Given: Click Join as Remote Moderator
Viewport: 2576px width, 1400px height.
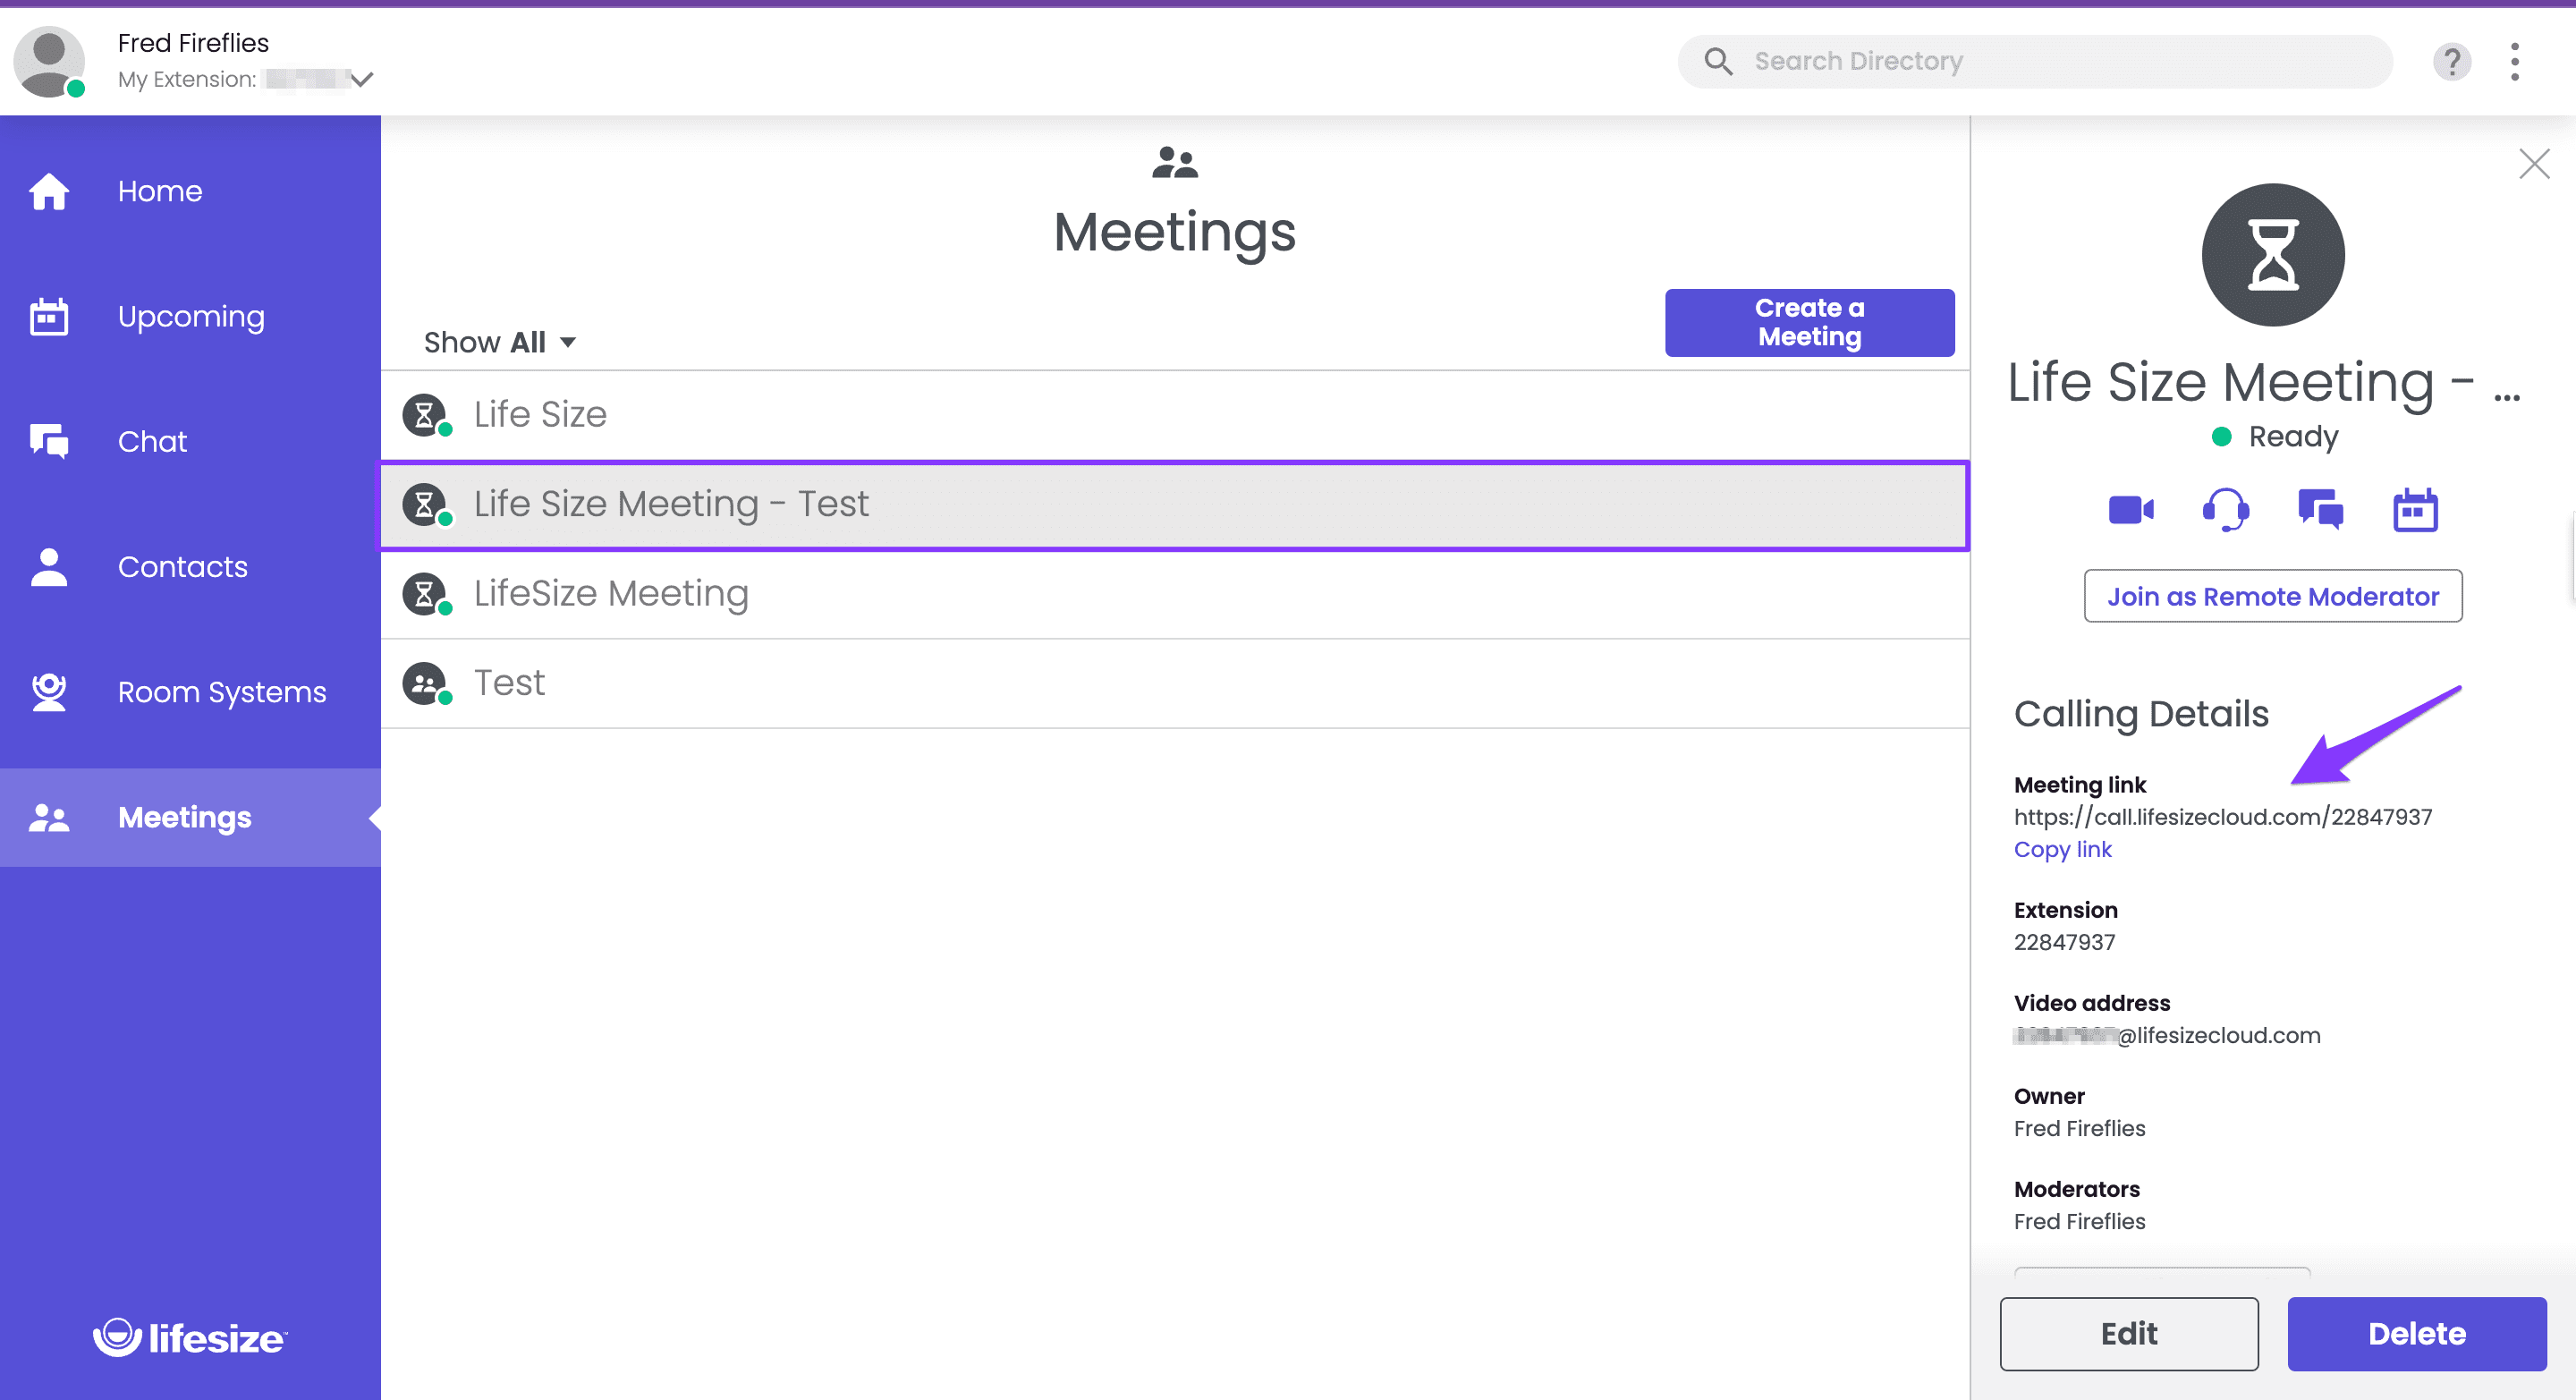Looking at the screenshot, I should pos(2273,596).
